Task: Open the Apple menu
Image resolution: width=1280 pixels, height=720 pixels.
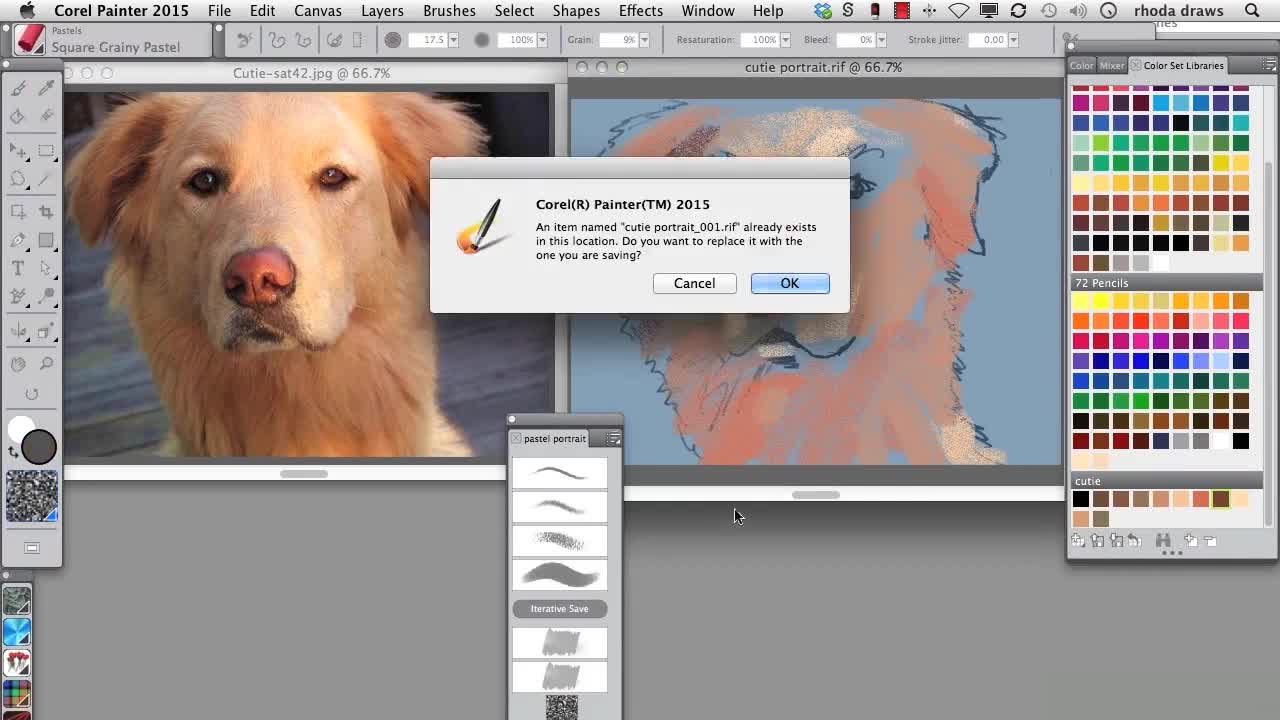Action: coord(27,11)
